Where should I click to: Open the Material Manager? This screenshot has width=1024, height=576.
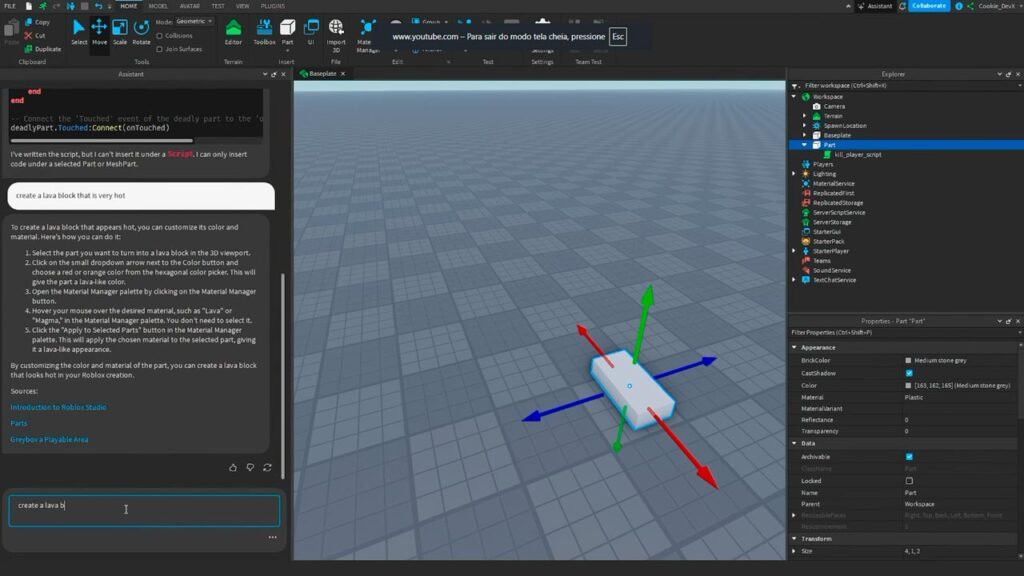[366, 35]
